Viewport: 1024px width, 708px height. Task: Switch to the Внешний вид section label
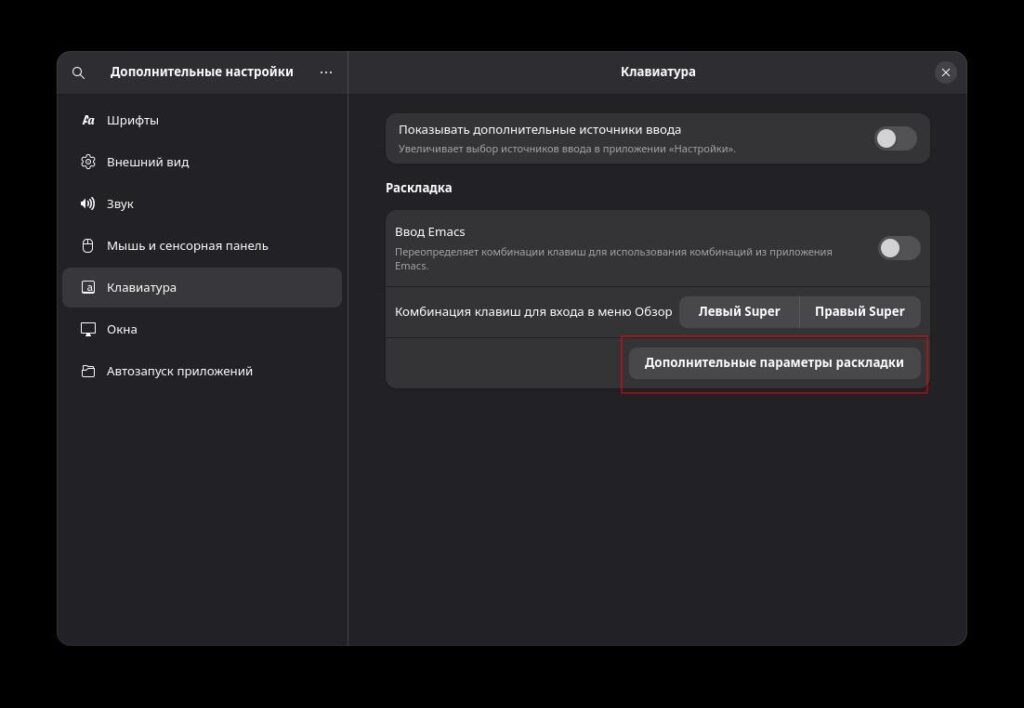click(x=148, y=162)
